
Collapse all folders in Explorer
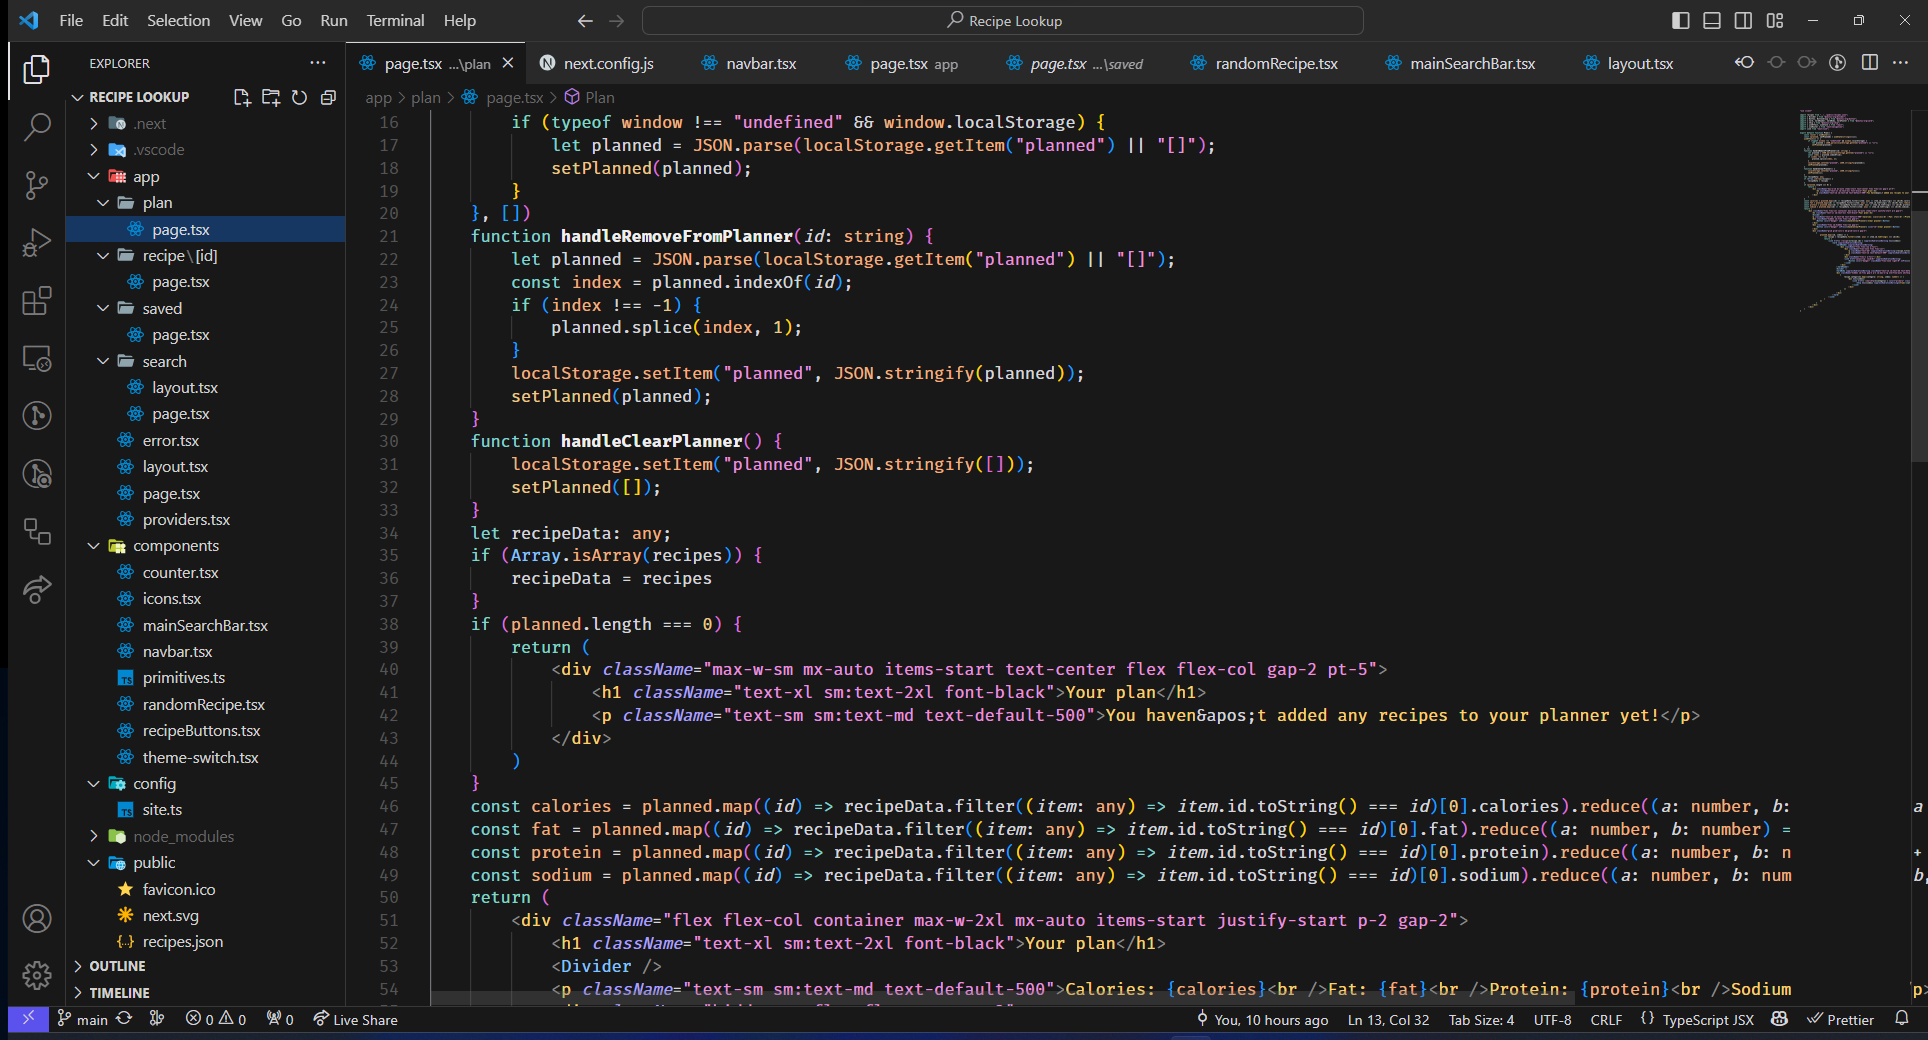328,97
